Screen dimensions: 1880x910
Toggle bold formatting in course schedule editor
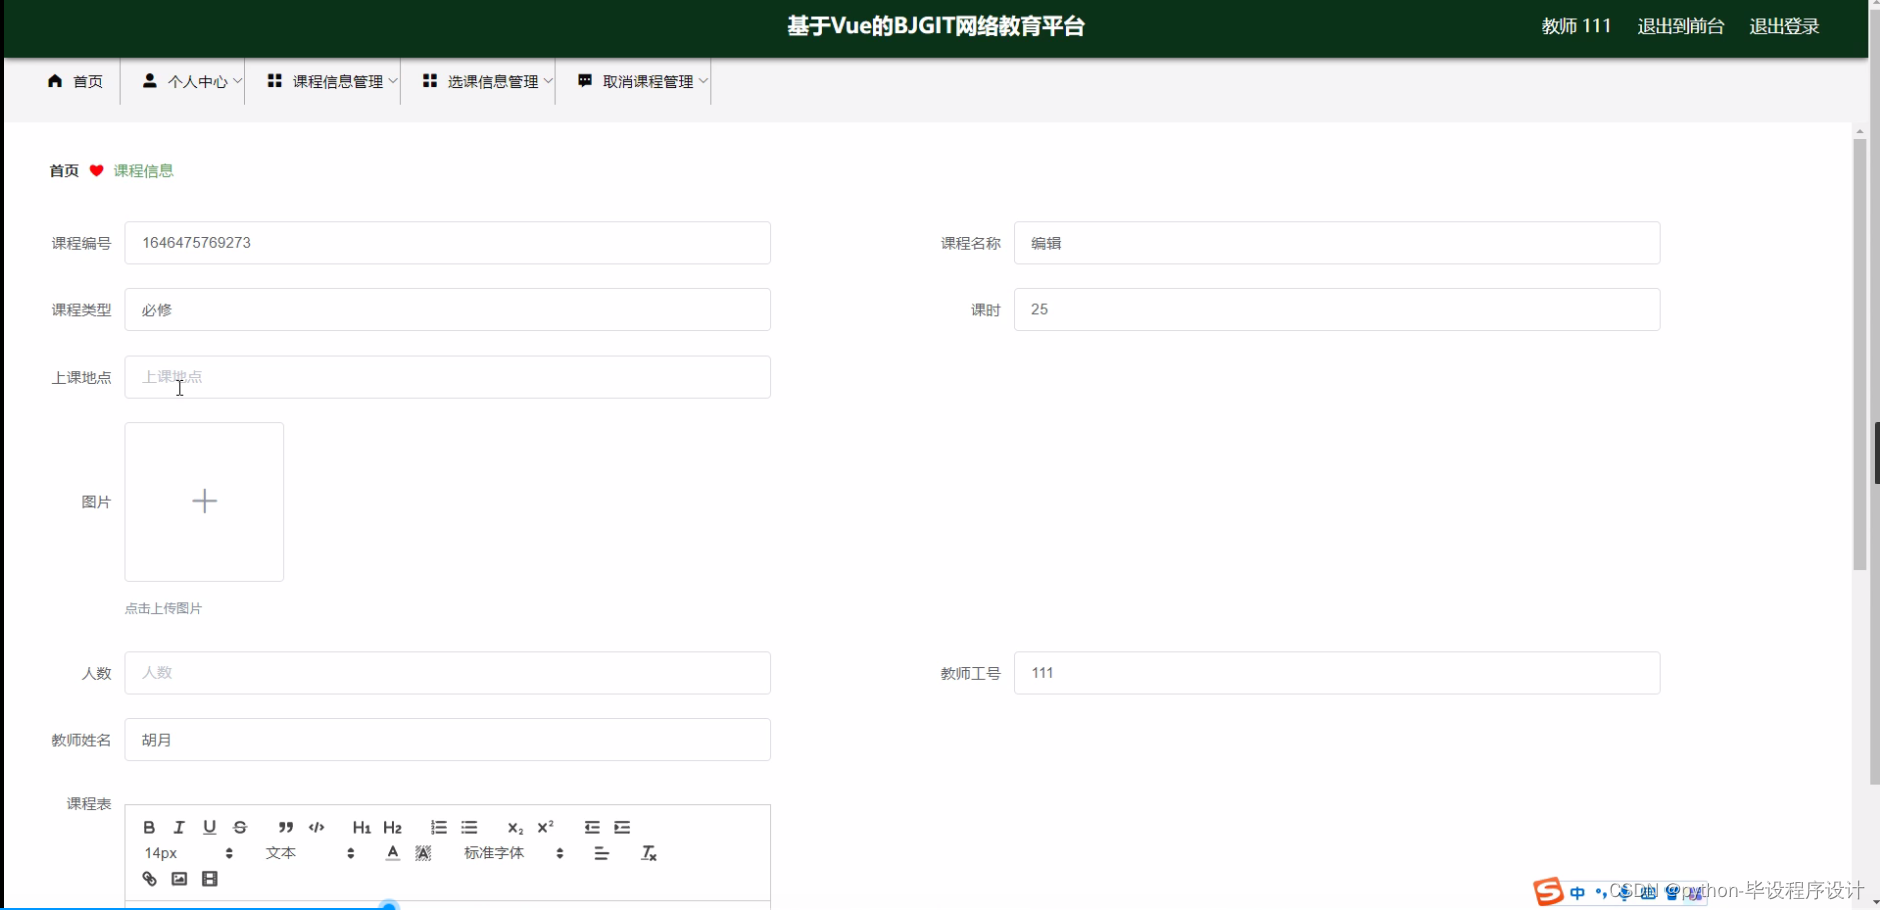[x=148, y=827]
